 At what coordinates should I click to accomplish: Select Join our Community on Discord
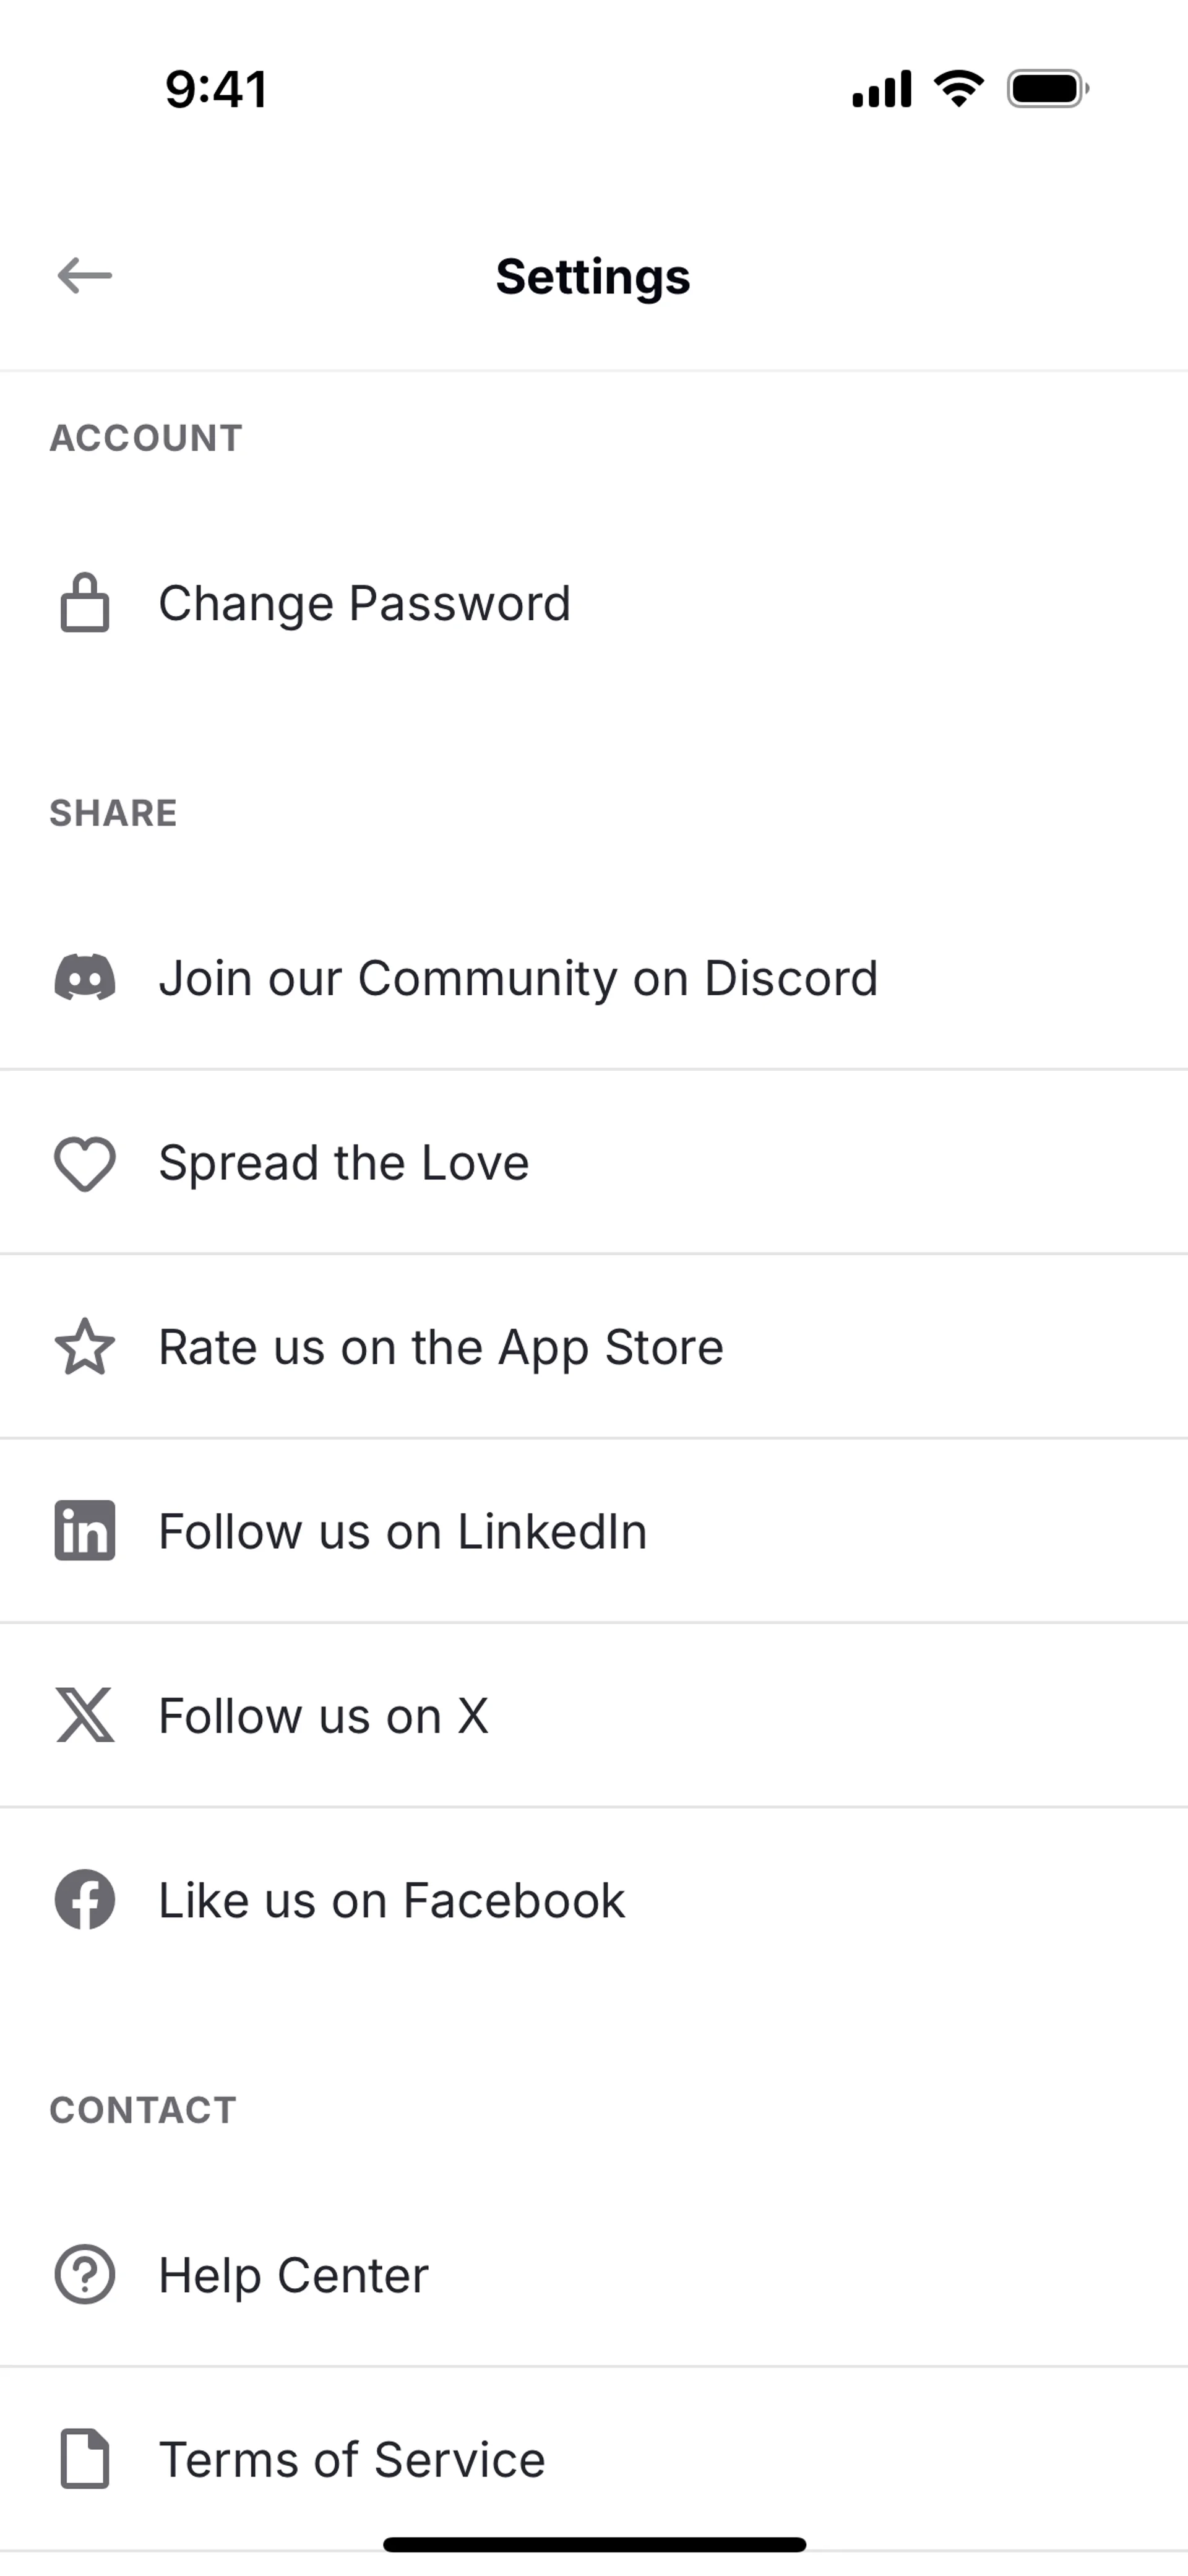(x=518, y=978)
